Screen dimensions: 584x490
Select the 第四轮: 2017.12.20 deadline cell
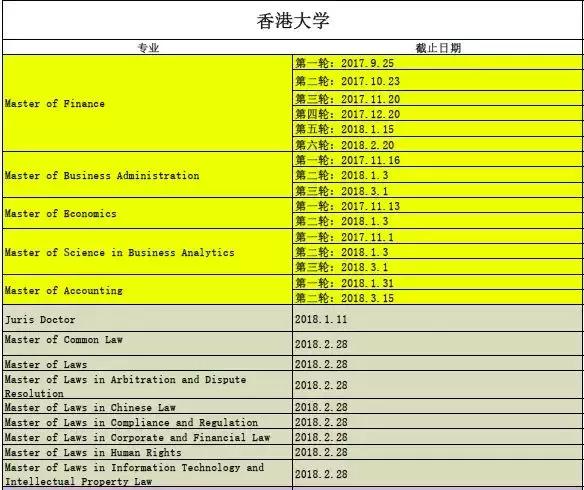pyautogui.click(x=438, y=114)
